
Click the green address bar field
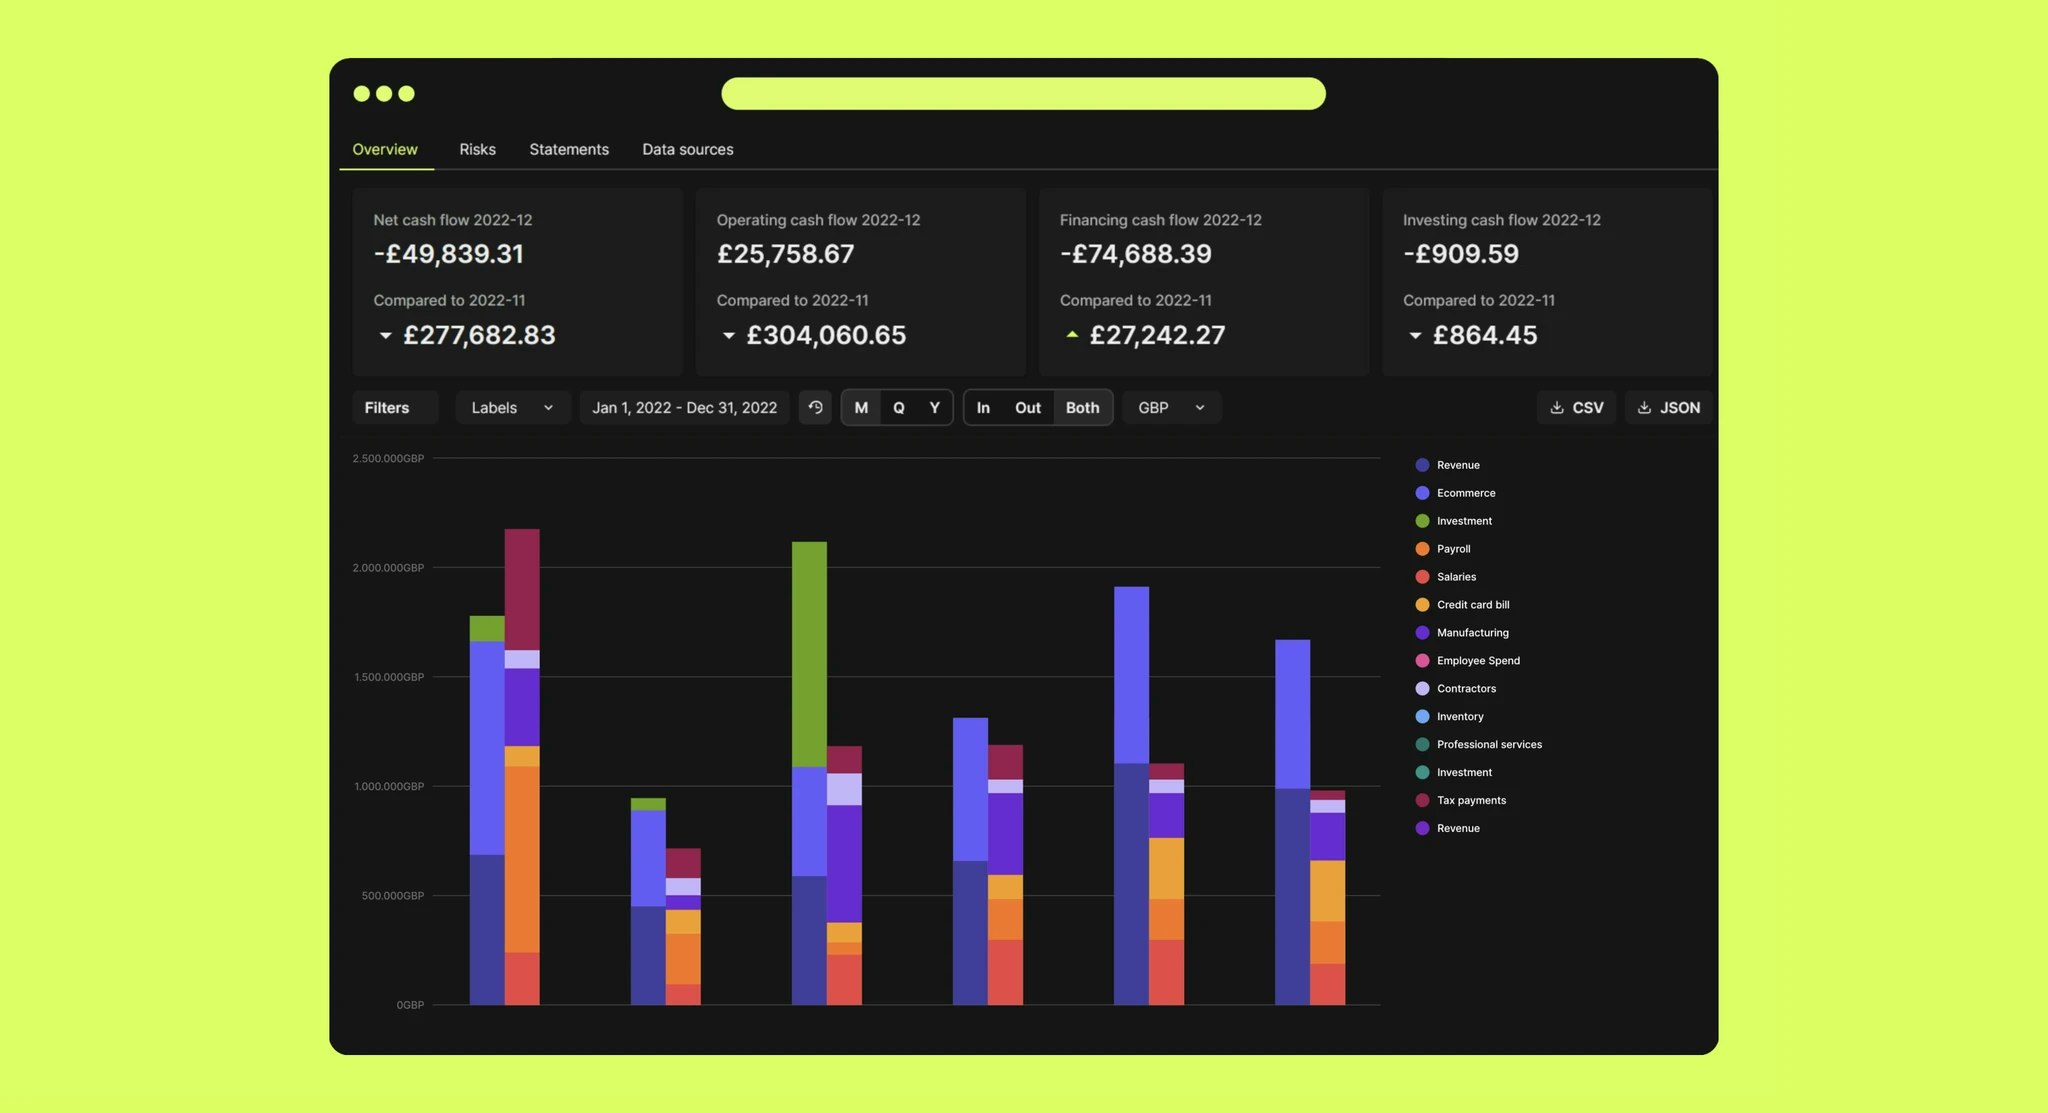(1023, 94)
